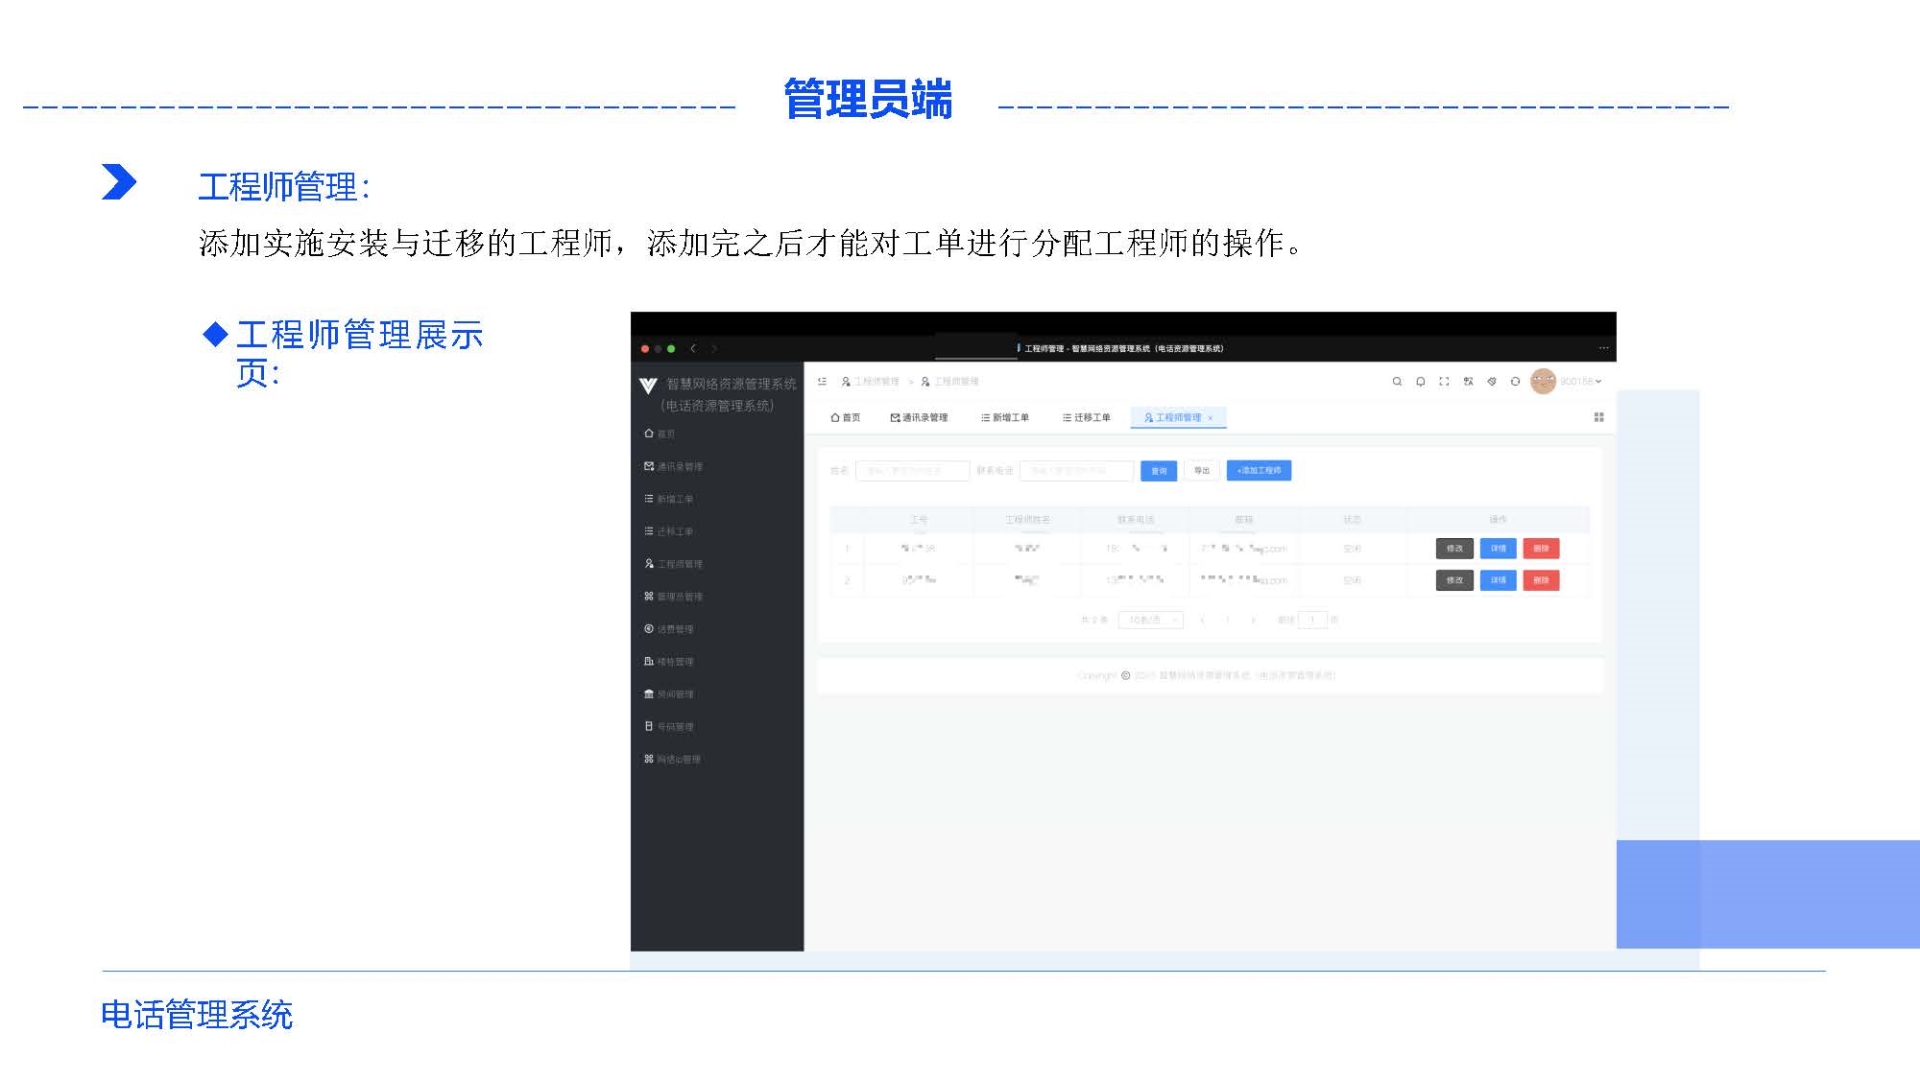Screen dimensions: 1920x1080
Task: Switch to the 迁移工单 tab
Action: click(1086, 418)
